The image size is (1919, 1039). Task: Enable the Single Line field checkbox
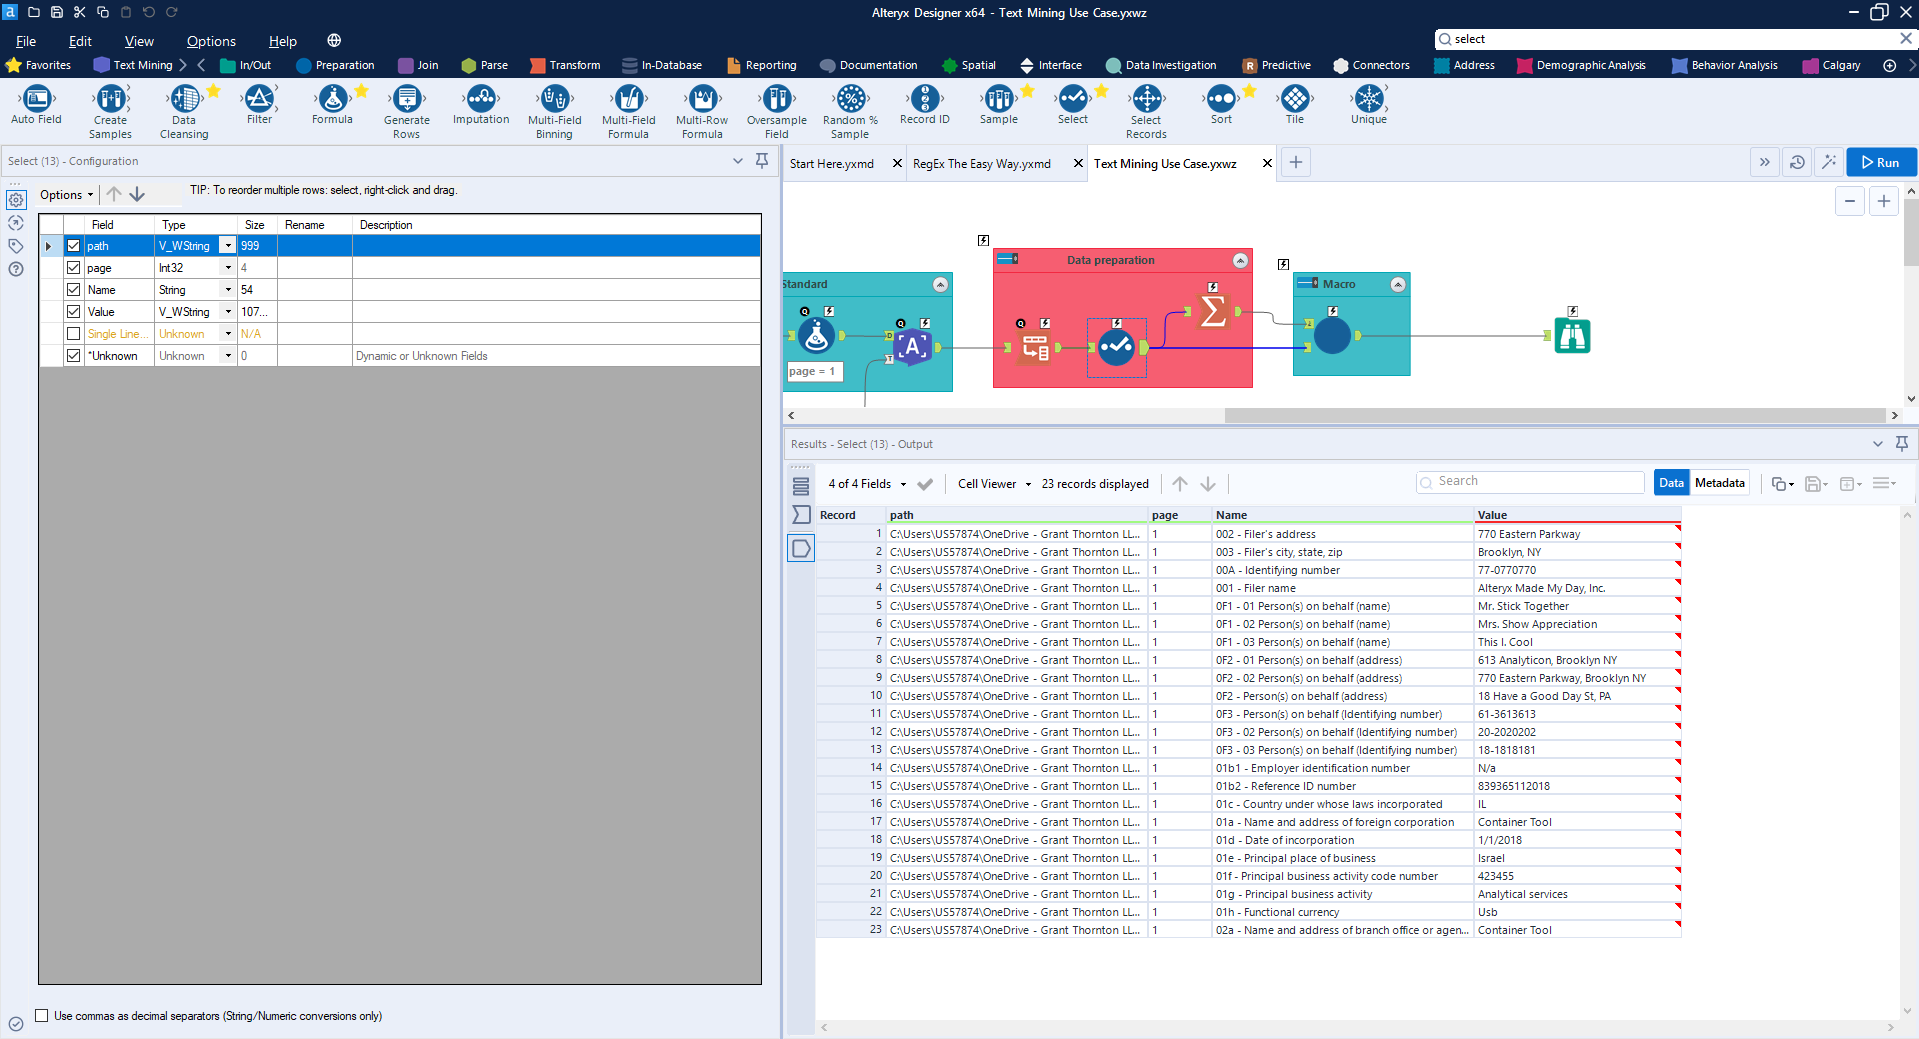point(73,333)
